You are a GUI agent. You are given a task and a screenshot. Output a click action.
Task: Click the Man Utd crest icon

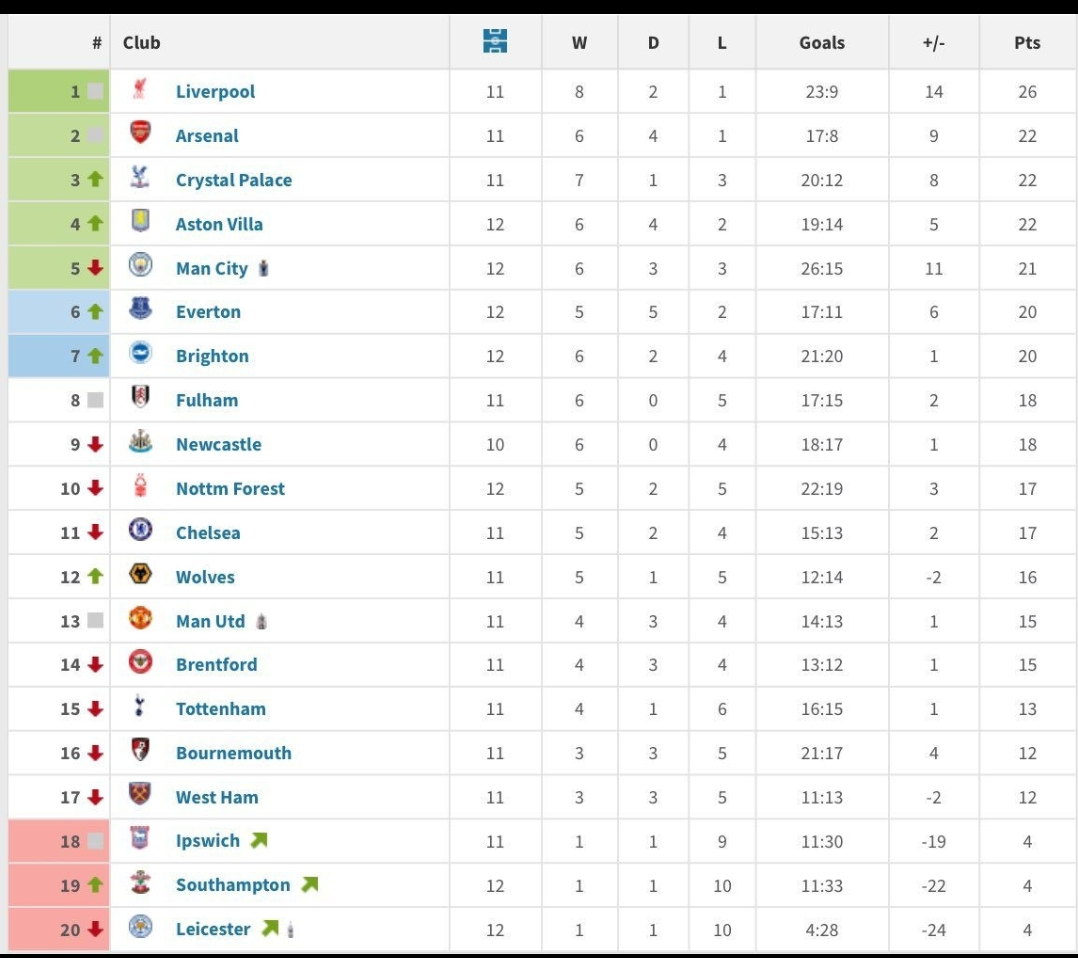pos(140,620)
